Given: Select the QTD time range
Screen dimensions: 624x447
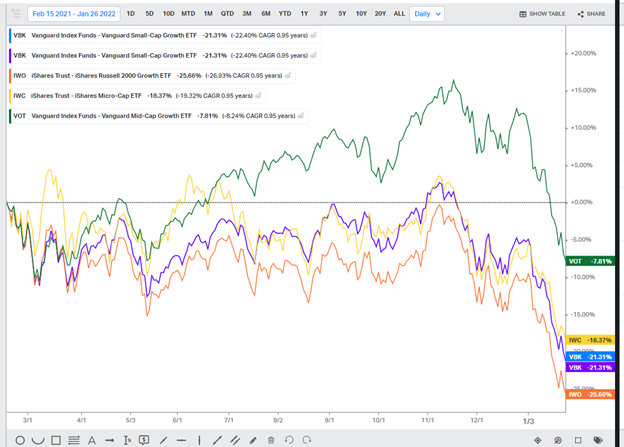Looking at the screenshot, I should 227,14.
